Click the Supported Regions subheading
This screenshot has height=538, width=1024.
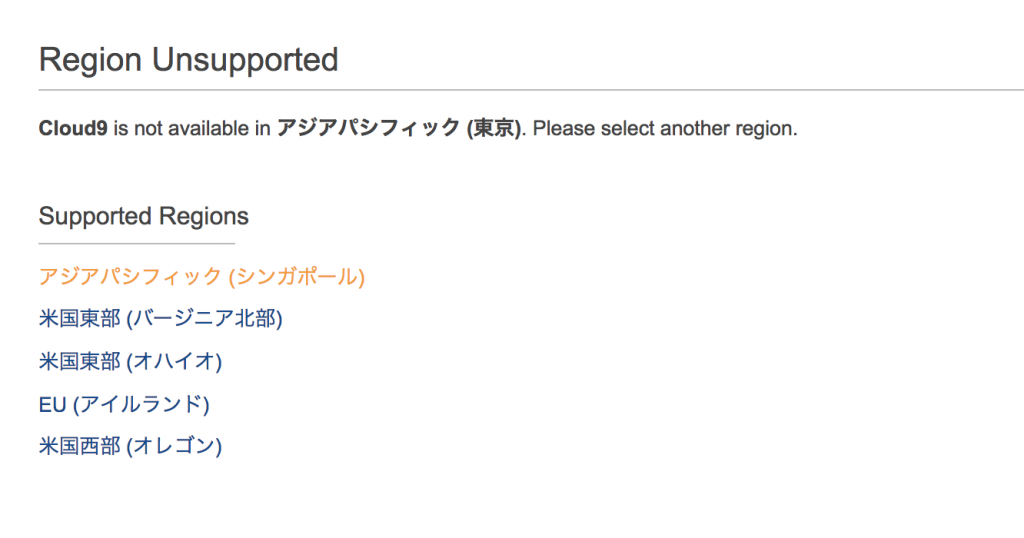pos(144,216)
